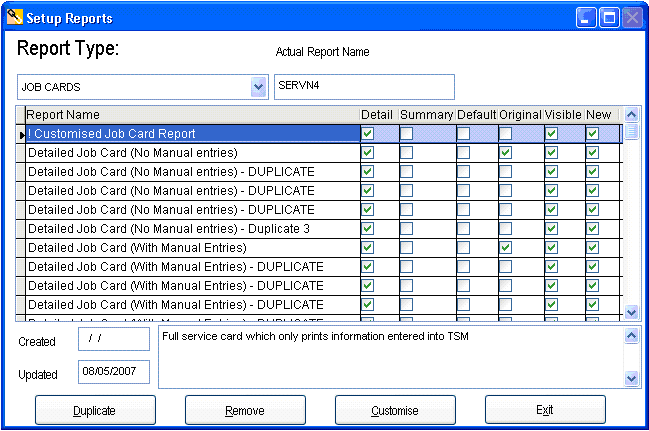
Task: Click the Exit button
Action: point(544,410)
